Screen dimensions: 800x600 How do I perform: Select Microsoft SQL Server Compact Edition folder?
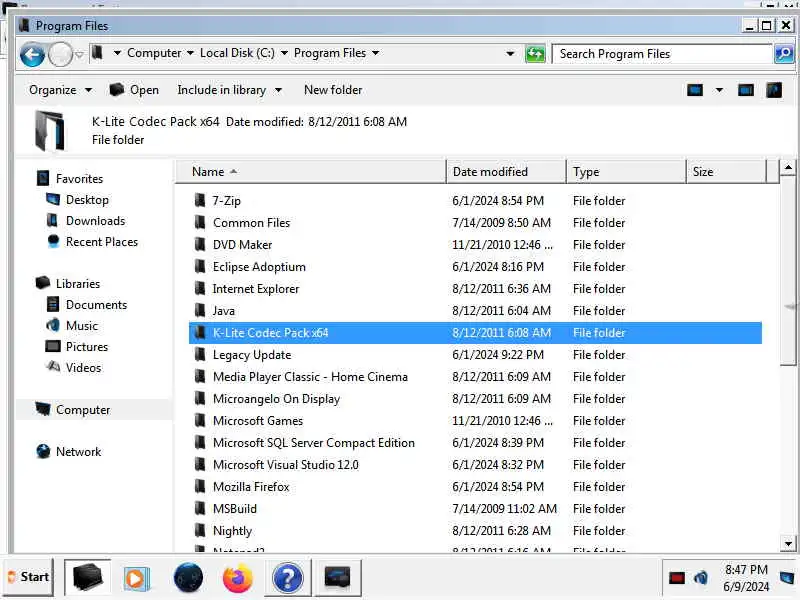[314, 442]
